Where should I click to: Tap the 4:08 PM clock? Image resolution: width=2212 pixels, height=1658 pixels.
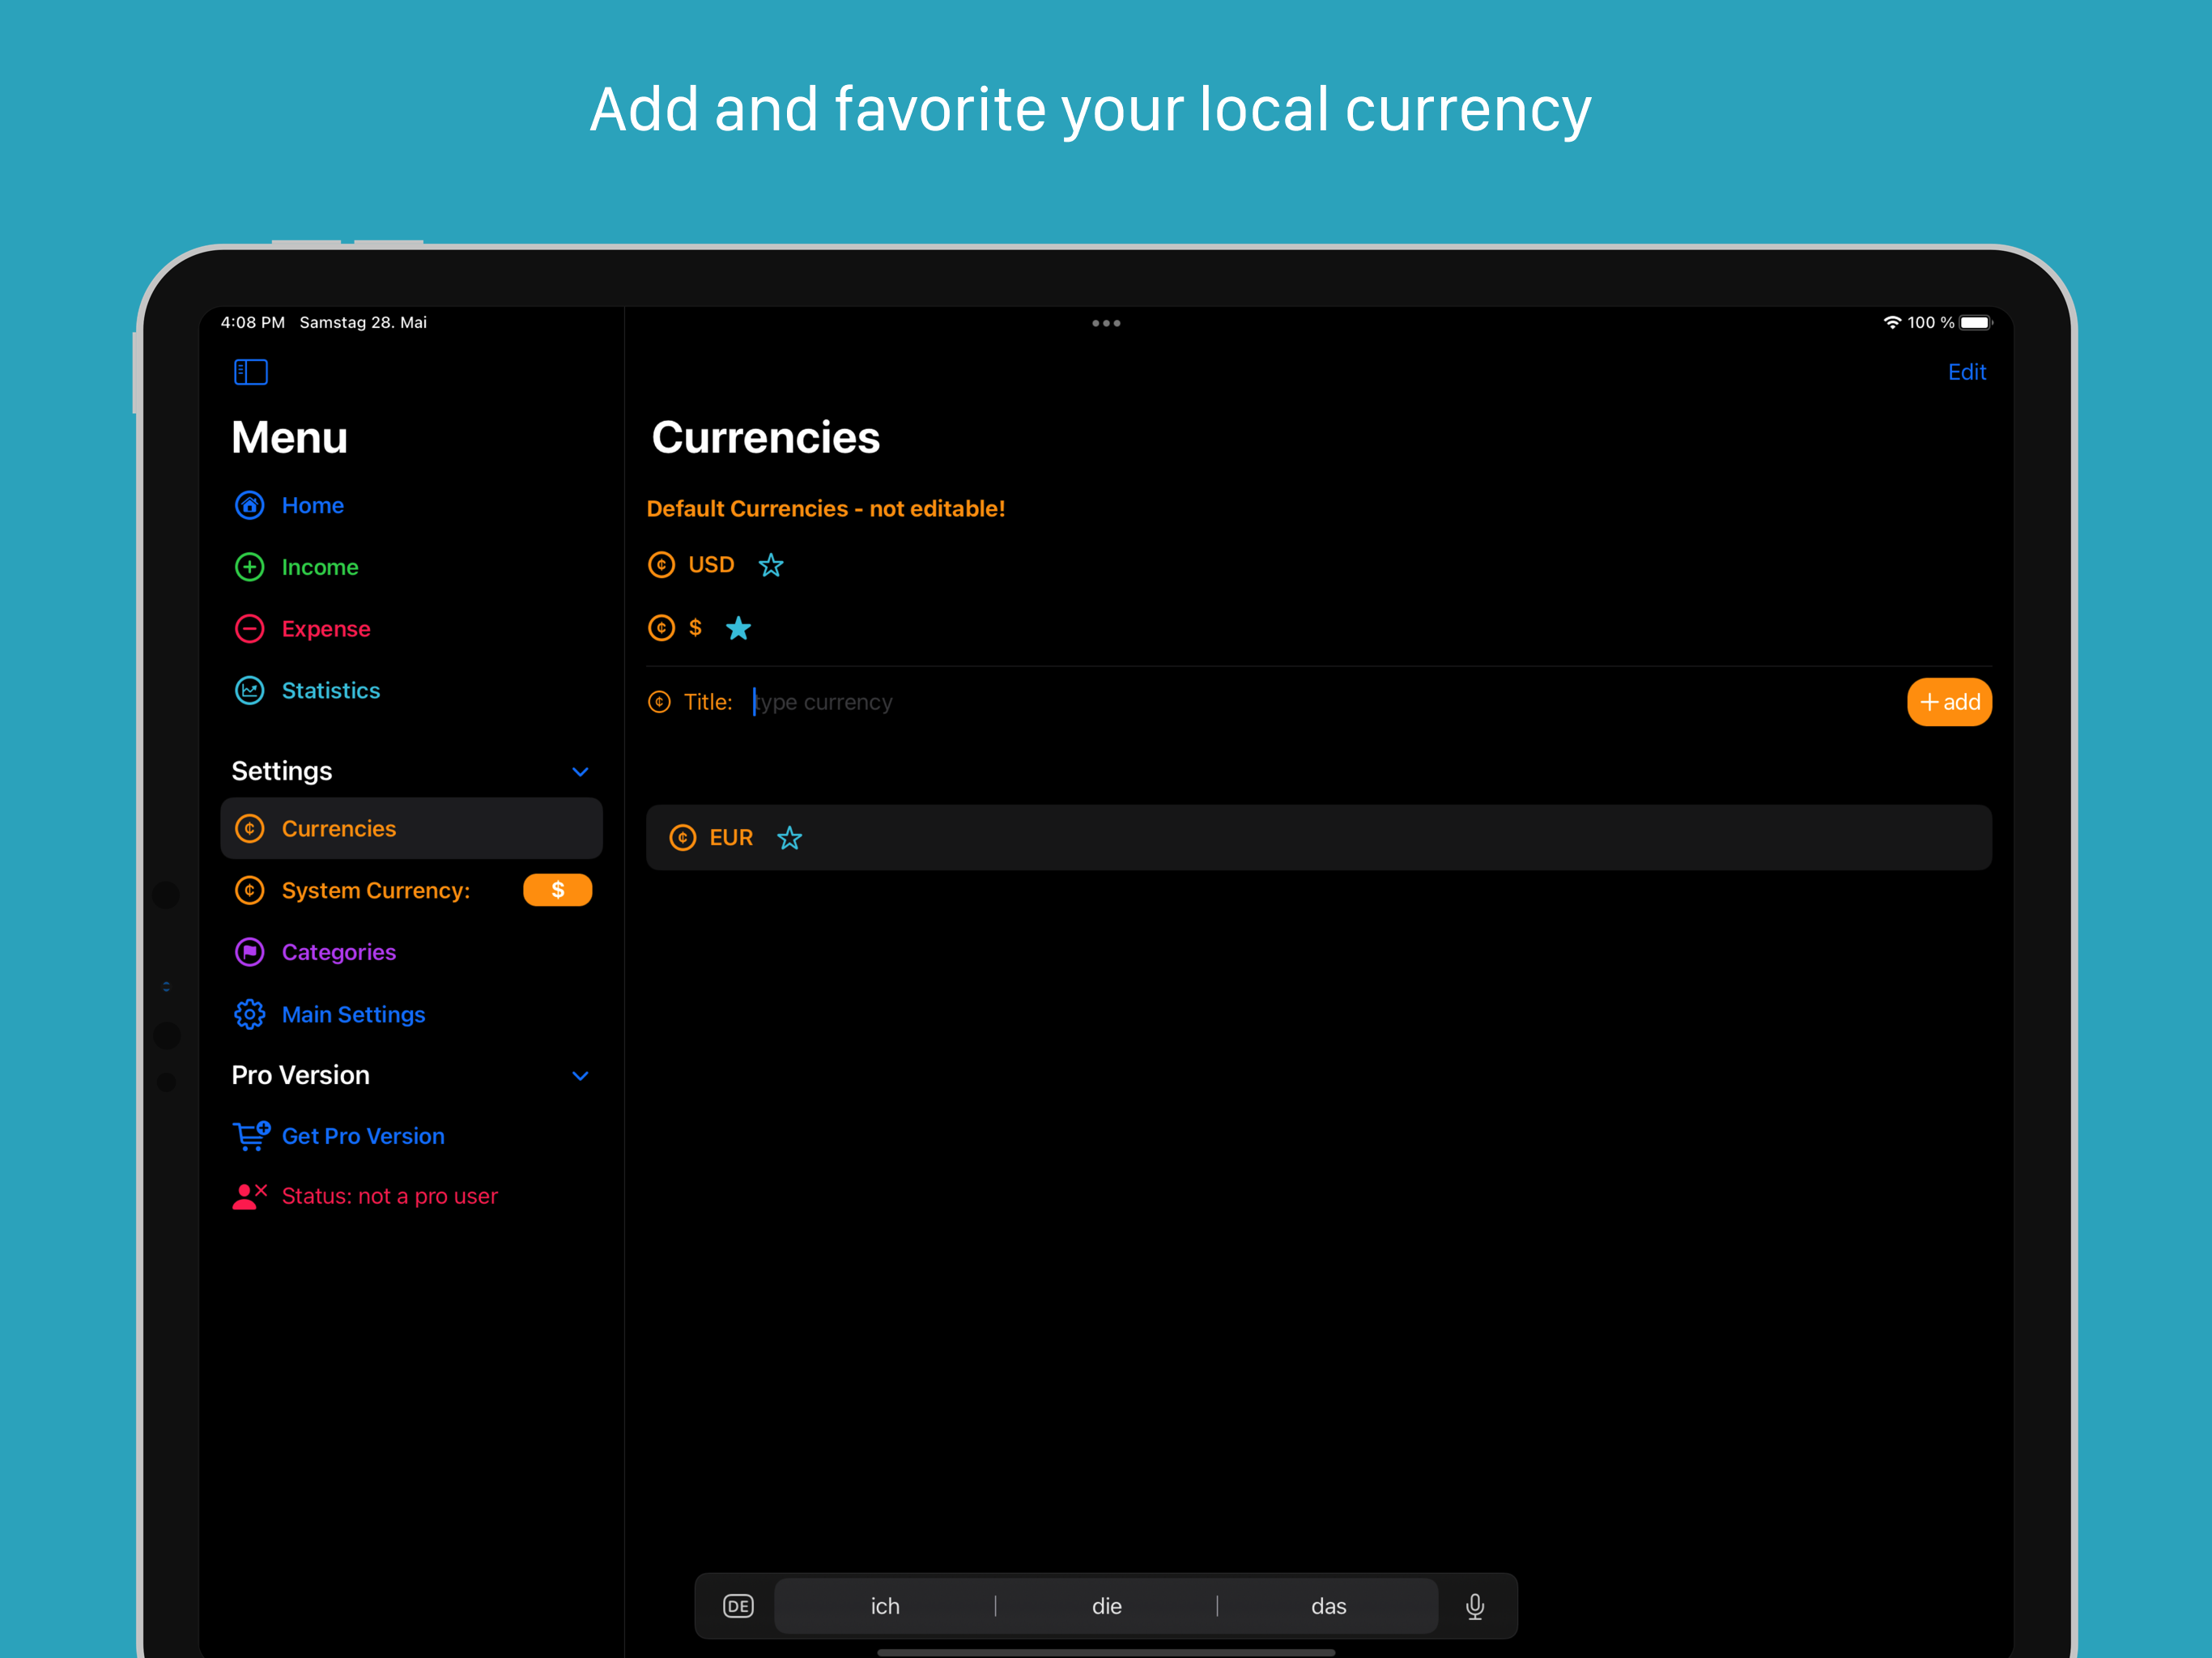pyautogui.click(x=252, y=322)
